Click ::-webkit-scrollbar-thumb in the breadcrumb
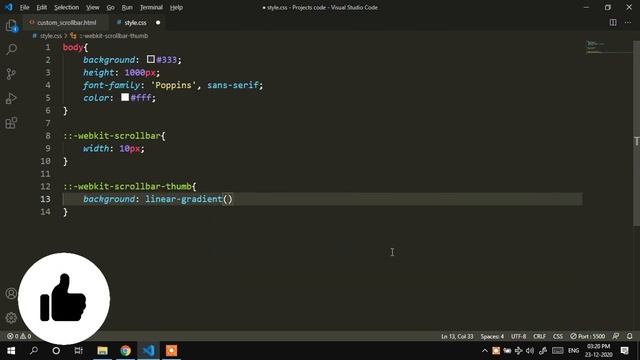Screen dimensions: 640x360 (x=113, y=36)
